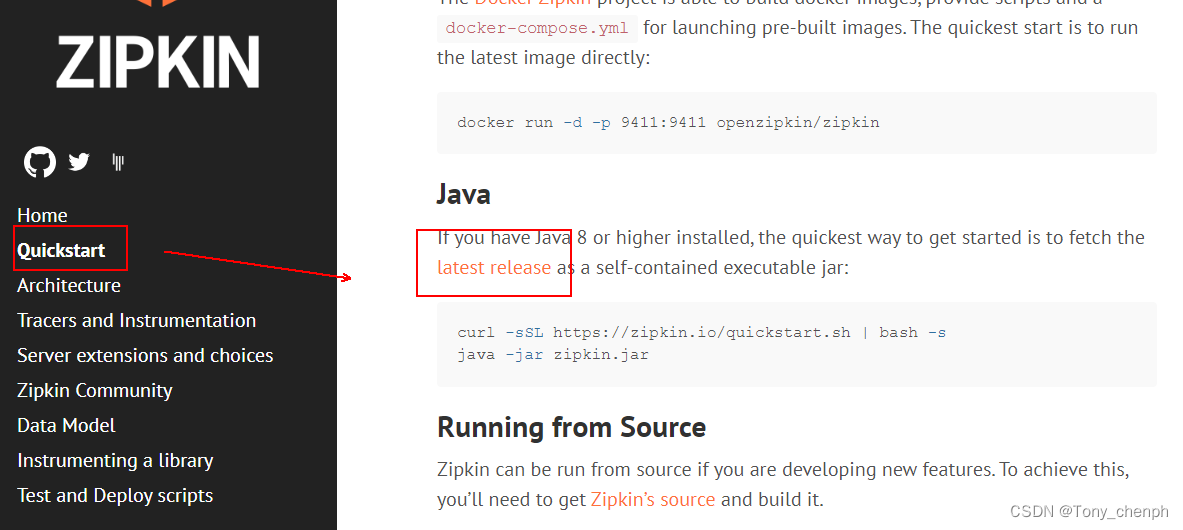
Task: Click the curl quickstart.sh command line
Action: 702,332
